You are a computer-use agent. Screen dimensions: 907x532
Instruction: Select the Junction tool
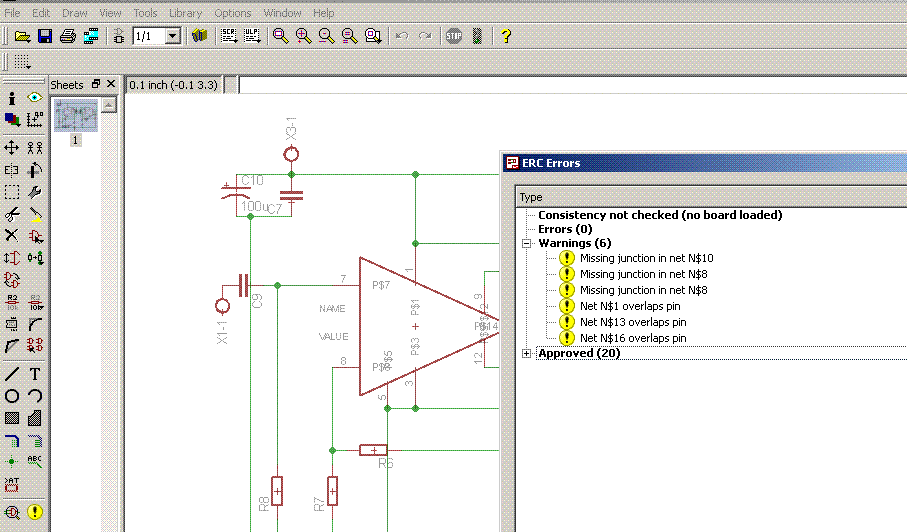tap(12, 462)
